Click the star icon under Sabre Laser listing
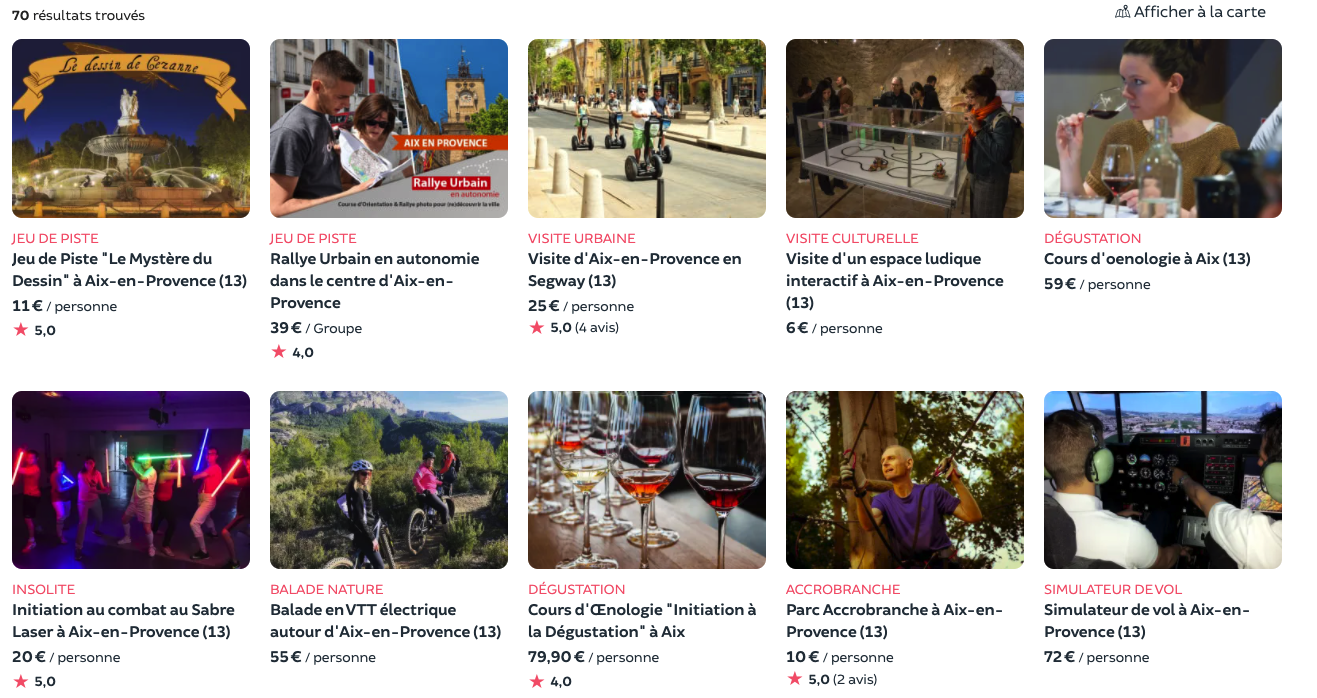 click(x=20, y=681)
